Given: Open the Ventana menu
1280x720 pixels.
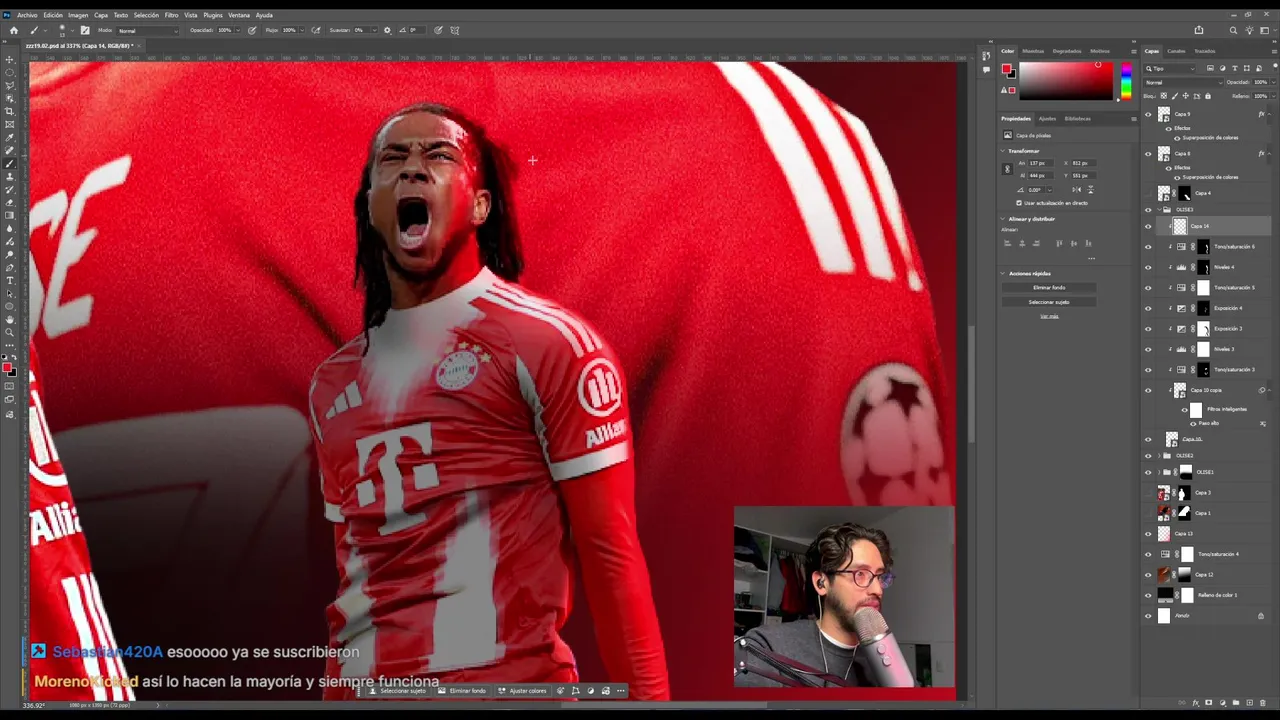Looking at the screenshot, I should (239, 15).
